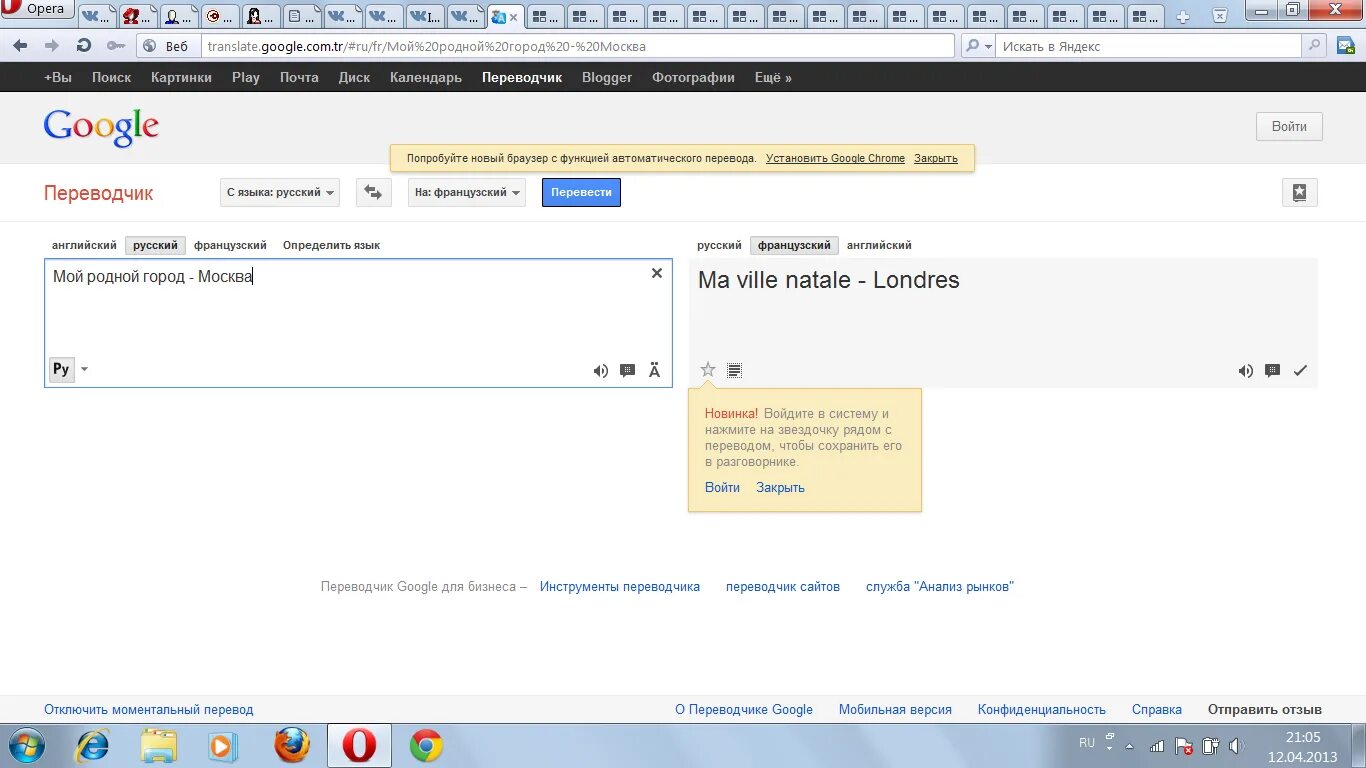The height and width of the screenshot is (768, 1366).
Task: Dismiss the yellow tooltip with Закрыть
Action: (x=780, y=488)
